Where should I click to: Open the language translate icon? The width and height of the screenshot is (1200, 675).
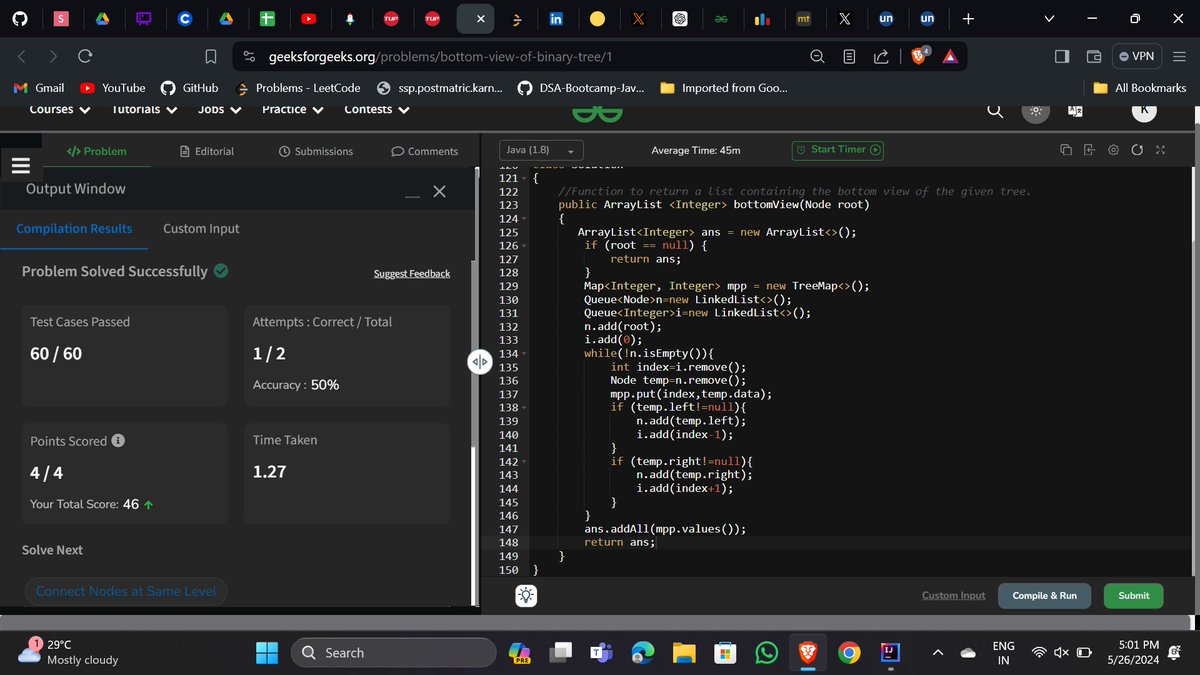[x=1076, y=111]
